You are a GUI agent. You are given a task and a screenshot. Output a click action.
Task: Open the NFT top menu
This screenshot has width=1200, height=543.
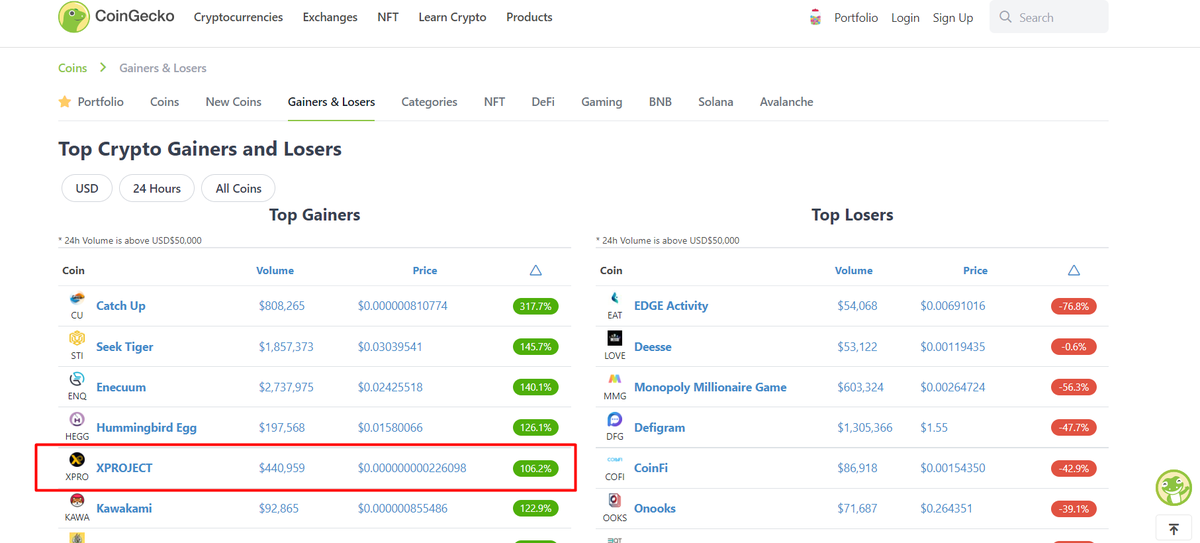tap(388, 17)
